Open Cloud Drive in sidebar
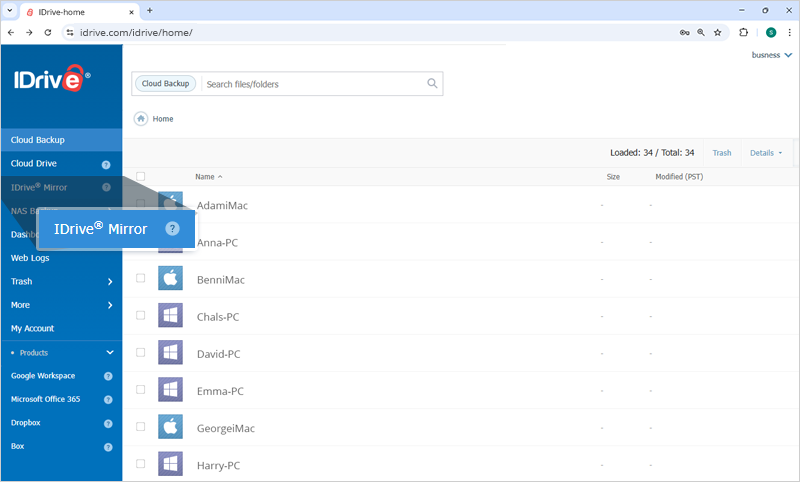Image resolution: width=800 pixels, height=482 pixels. (x=34, y=164)
